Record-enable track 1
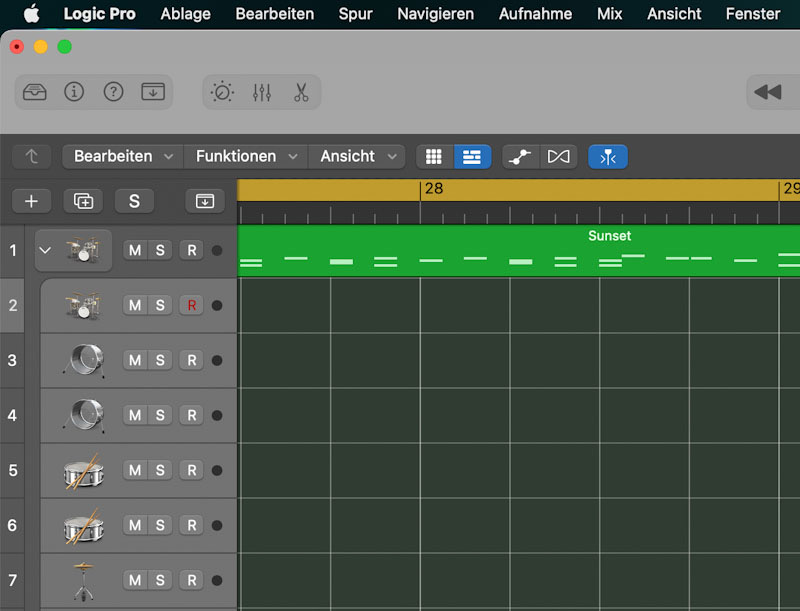The width and height of the screenshot is (800, 611). [192, 250]
